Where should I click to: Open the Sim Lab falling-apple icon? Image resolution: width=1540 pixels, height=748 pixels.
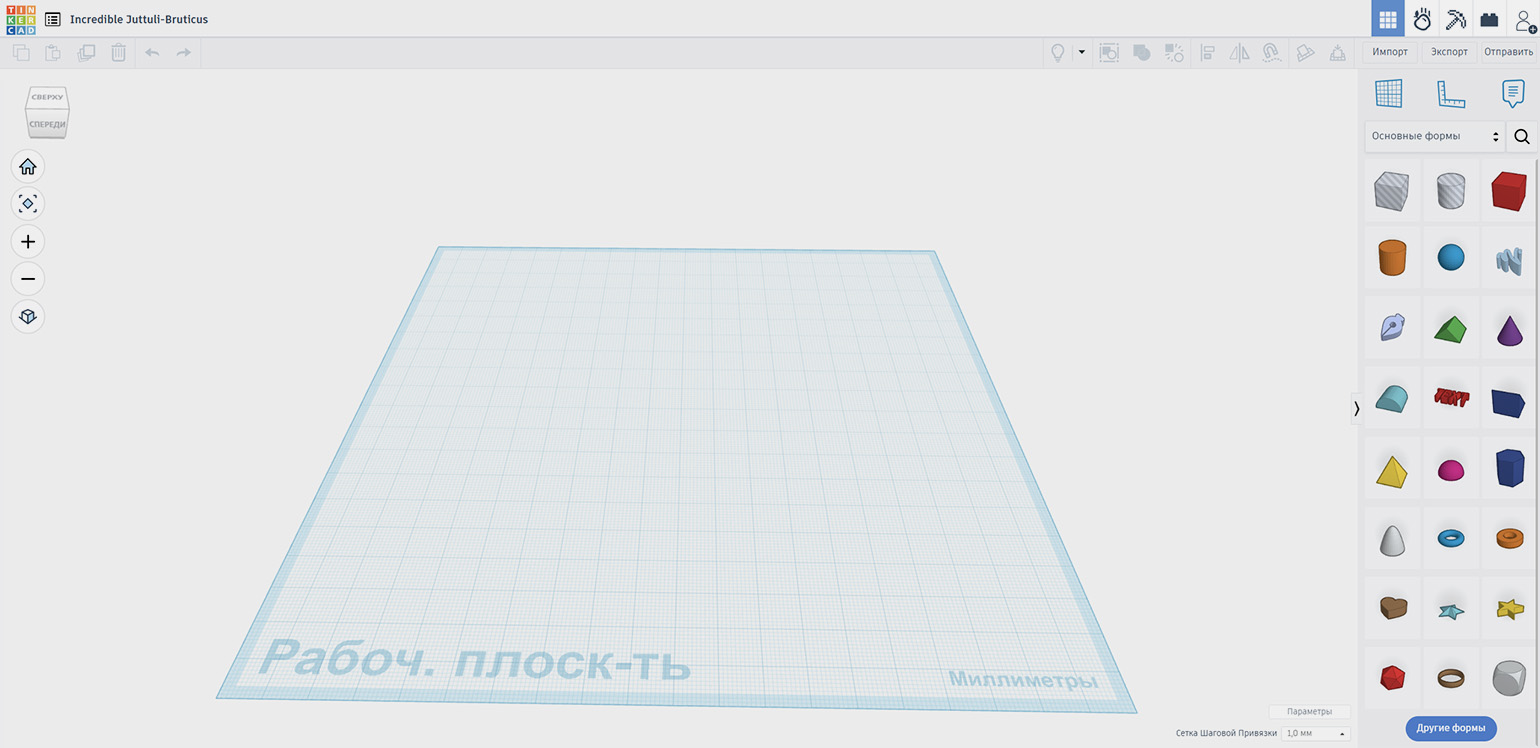1422,19
